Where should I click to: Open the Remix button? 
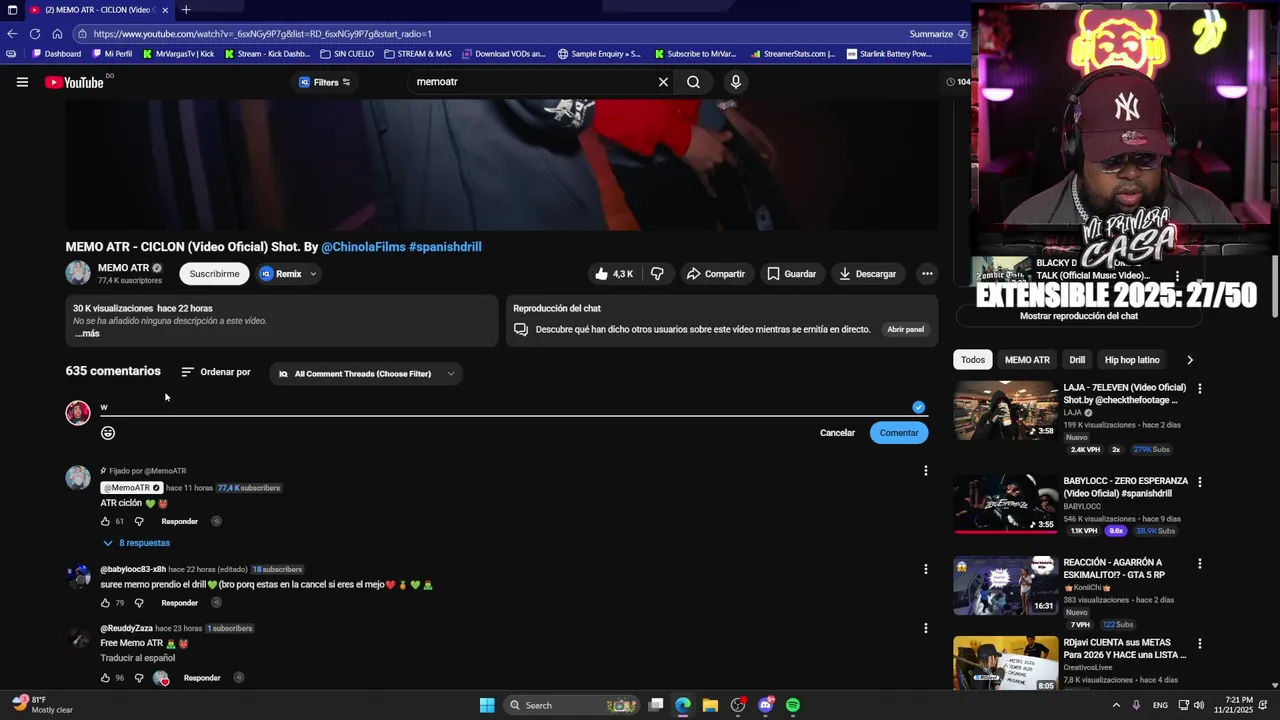(x=281, y=274)
